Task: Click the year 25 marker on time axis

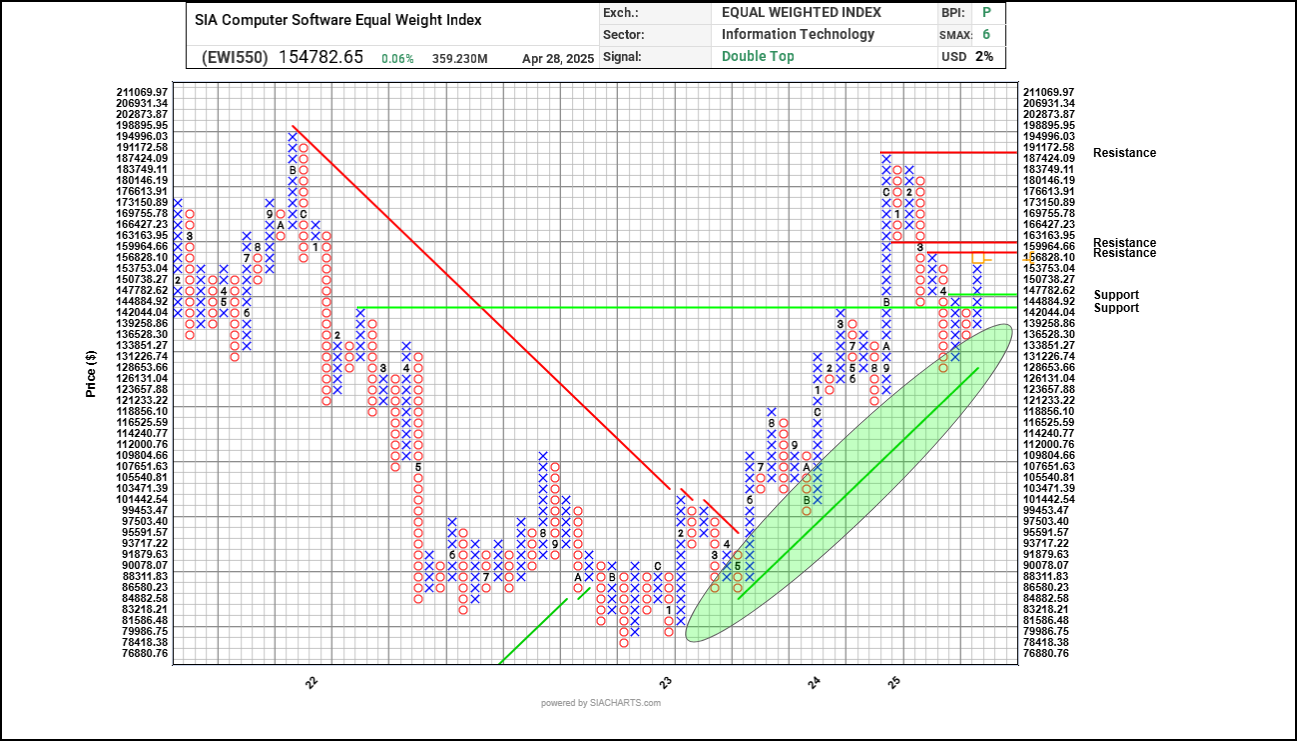Action: [x=897, y=681]
